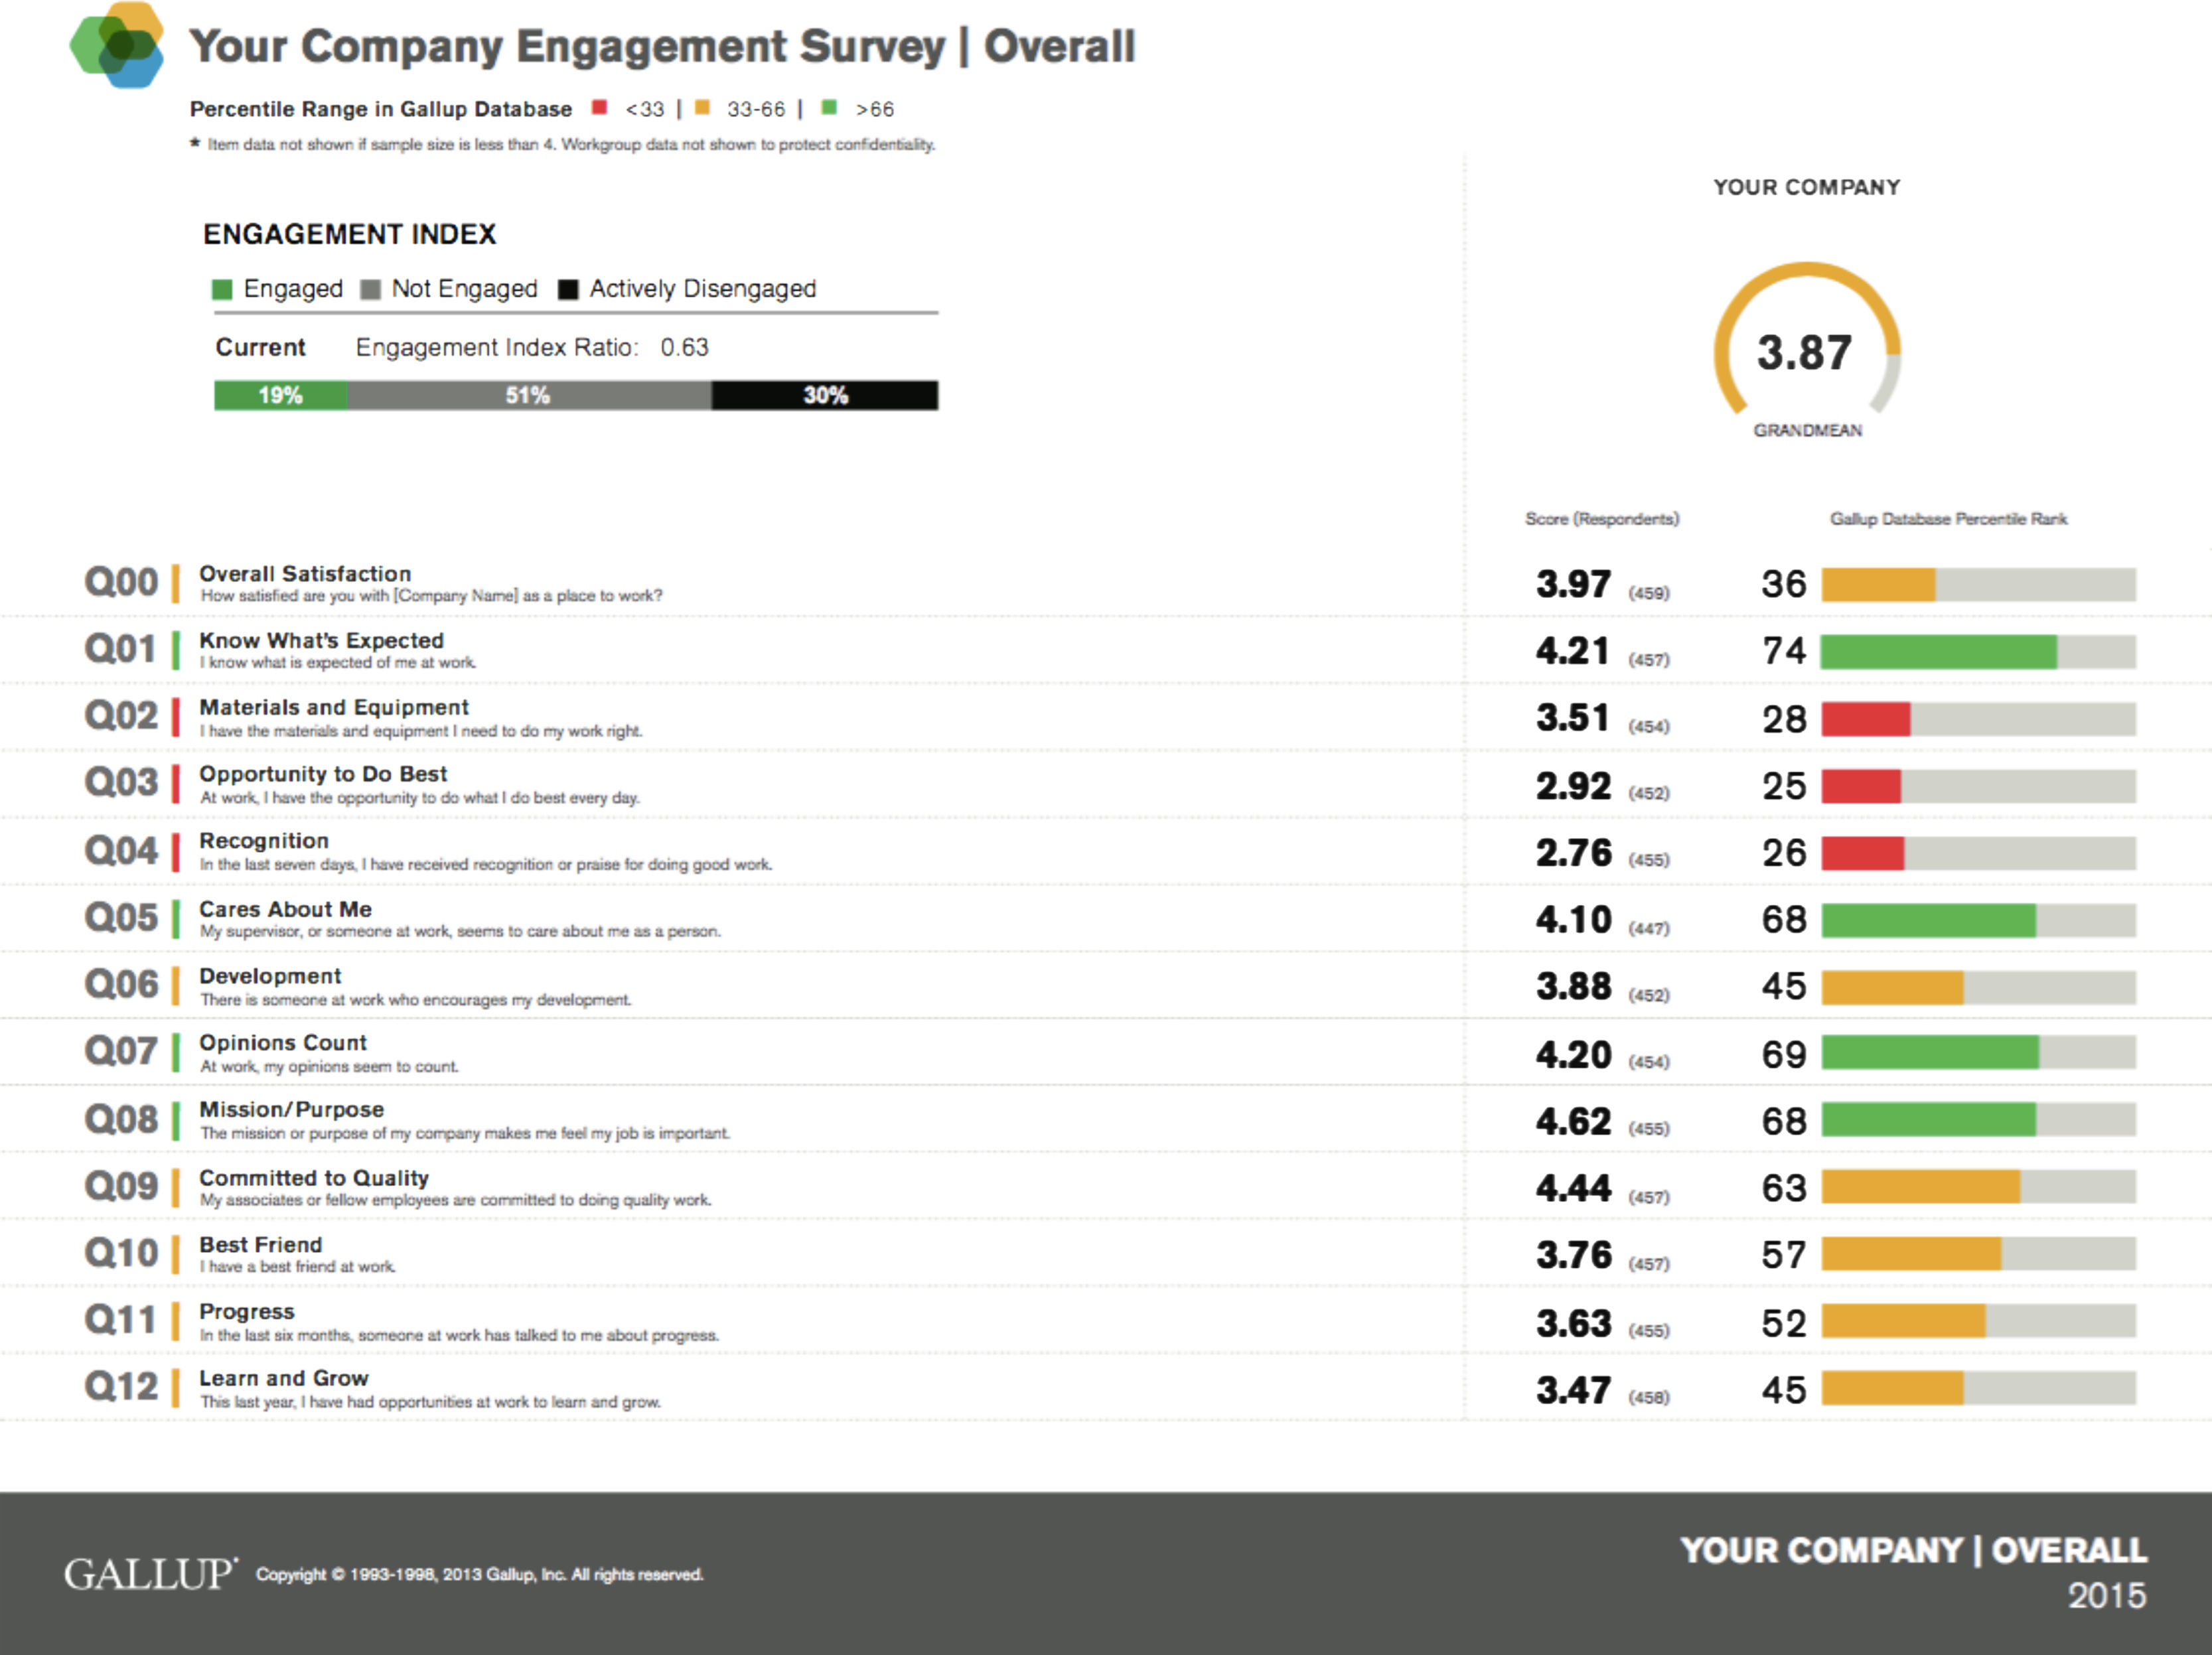The image size is (2212, 1655).
Task: Click the orange 33-66 legend square
Action: pyautogui.click(x=702, y=107)
